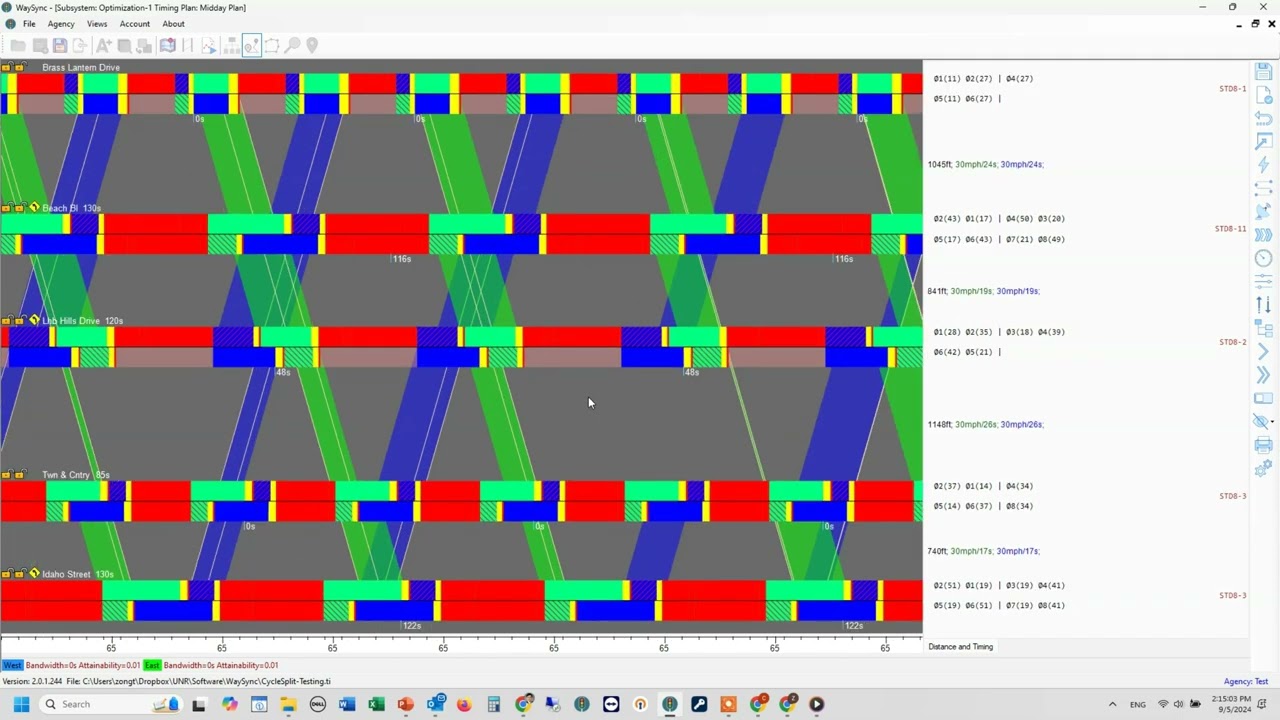Click the Lsb Hills Drive 120s label

coord(82,321)
